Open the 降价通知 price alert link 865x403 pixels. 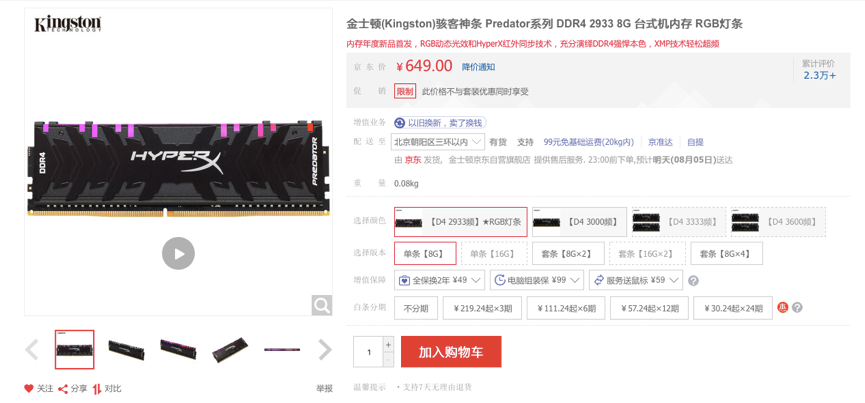(478, 67)
